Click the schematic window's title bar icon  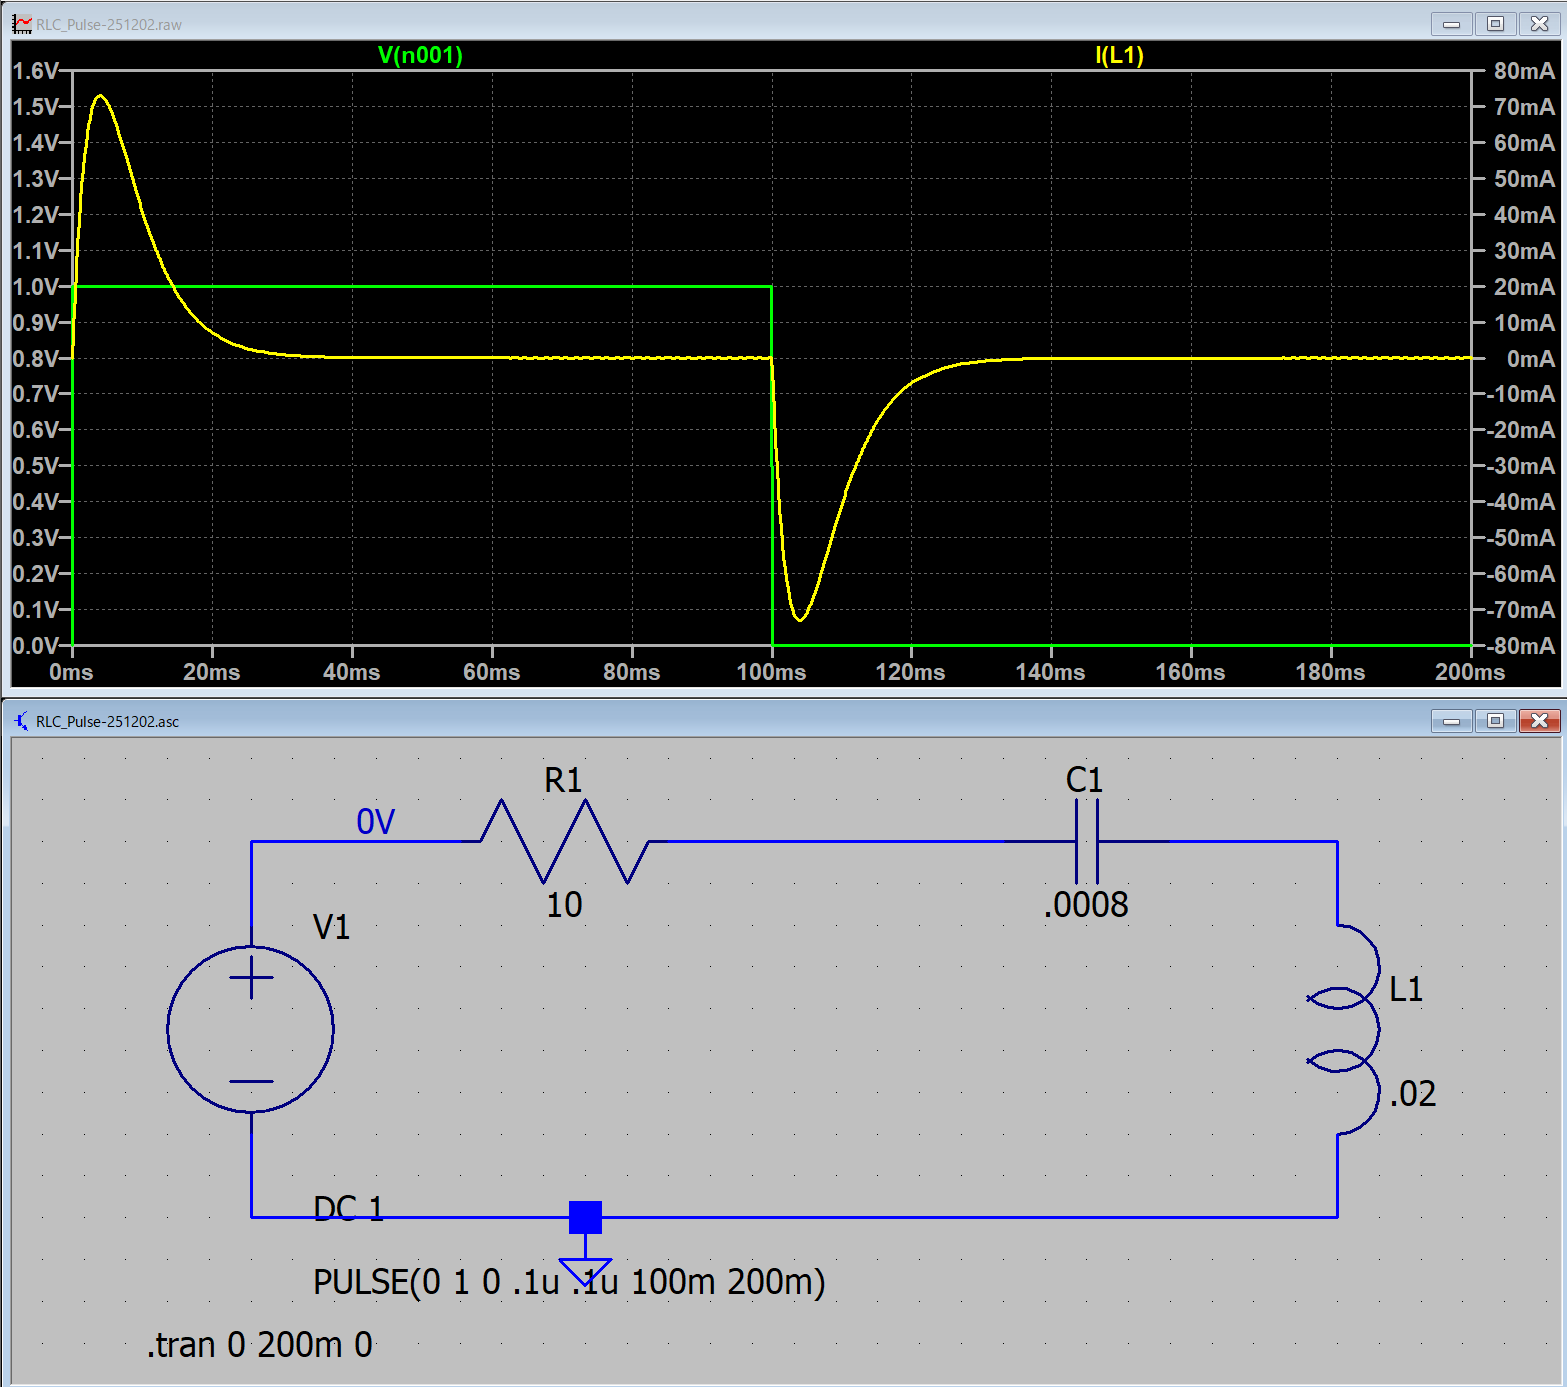(x=22, y=721)
